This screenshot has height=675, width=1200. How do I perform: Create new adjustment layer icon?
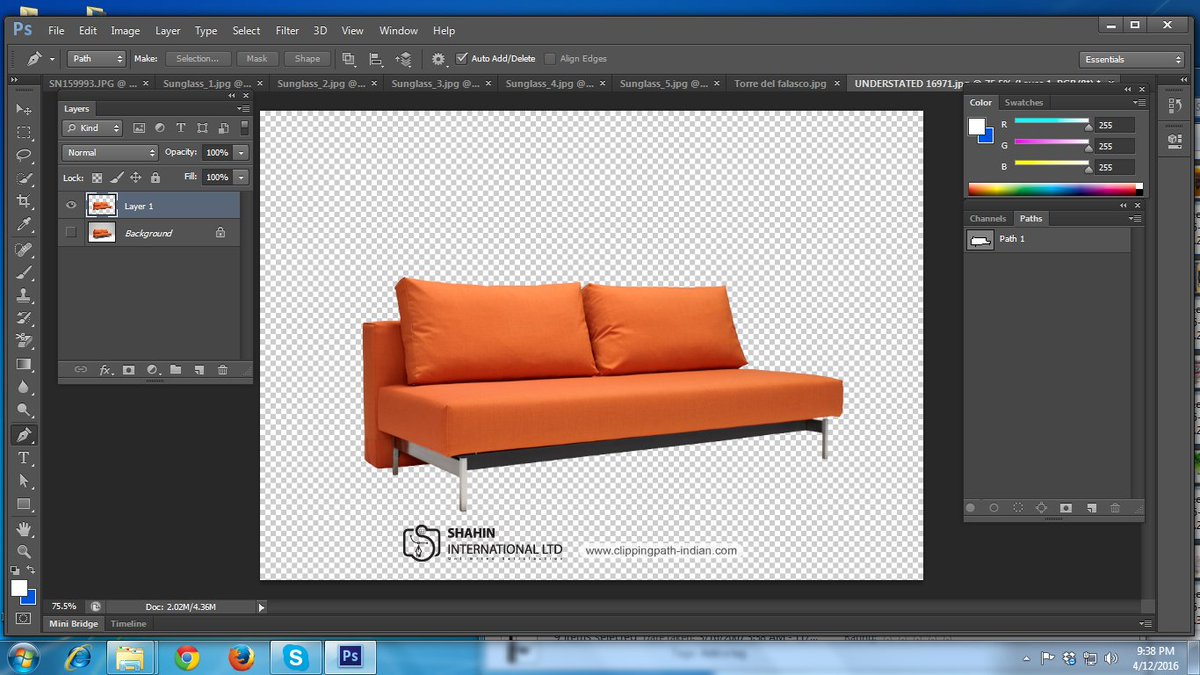(x=152, y=370)
